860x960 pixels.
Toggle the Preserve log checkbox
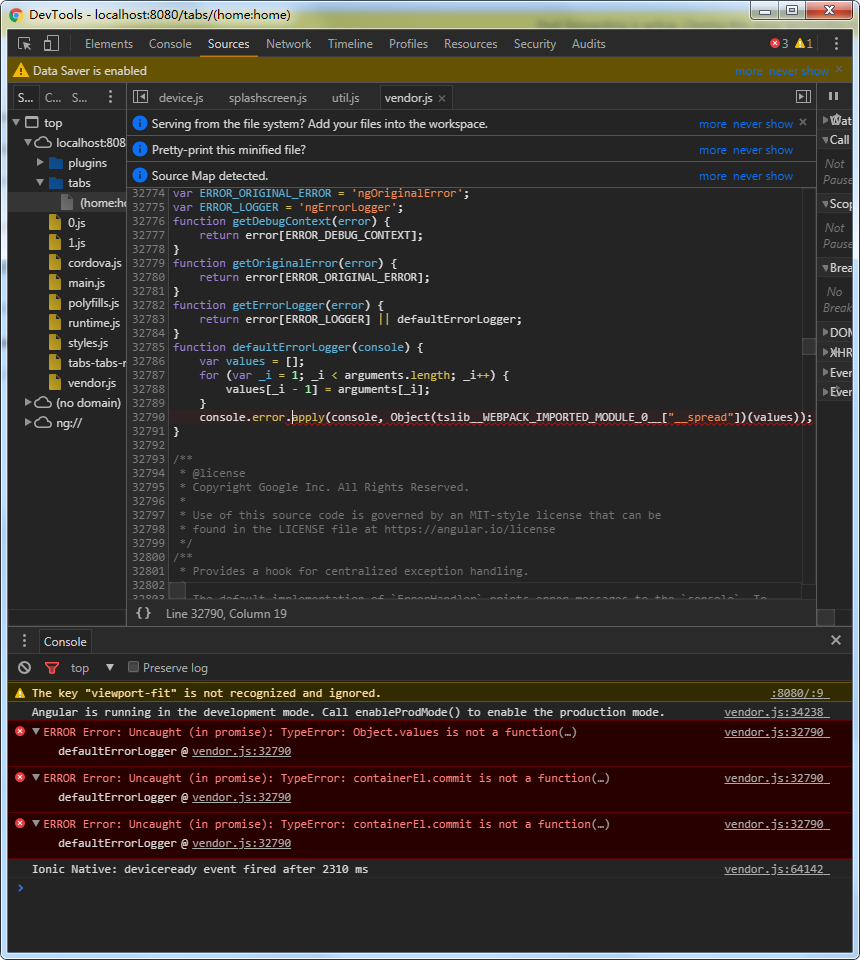point(133,667)
